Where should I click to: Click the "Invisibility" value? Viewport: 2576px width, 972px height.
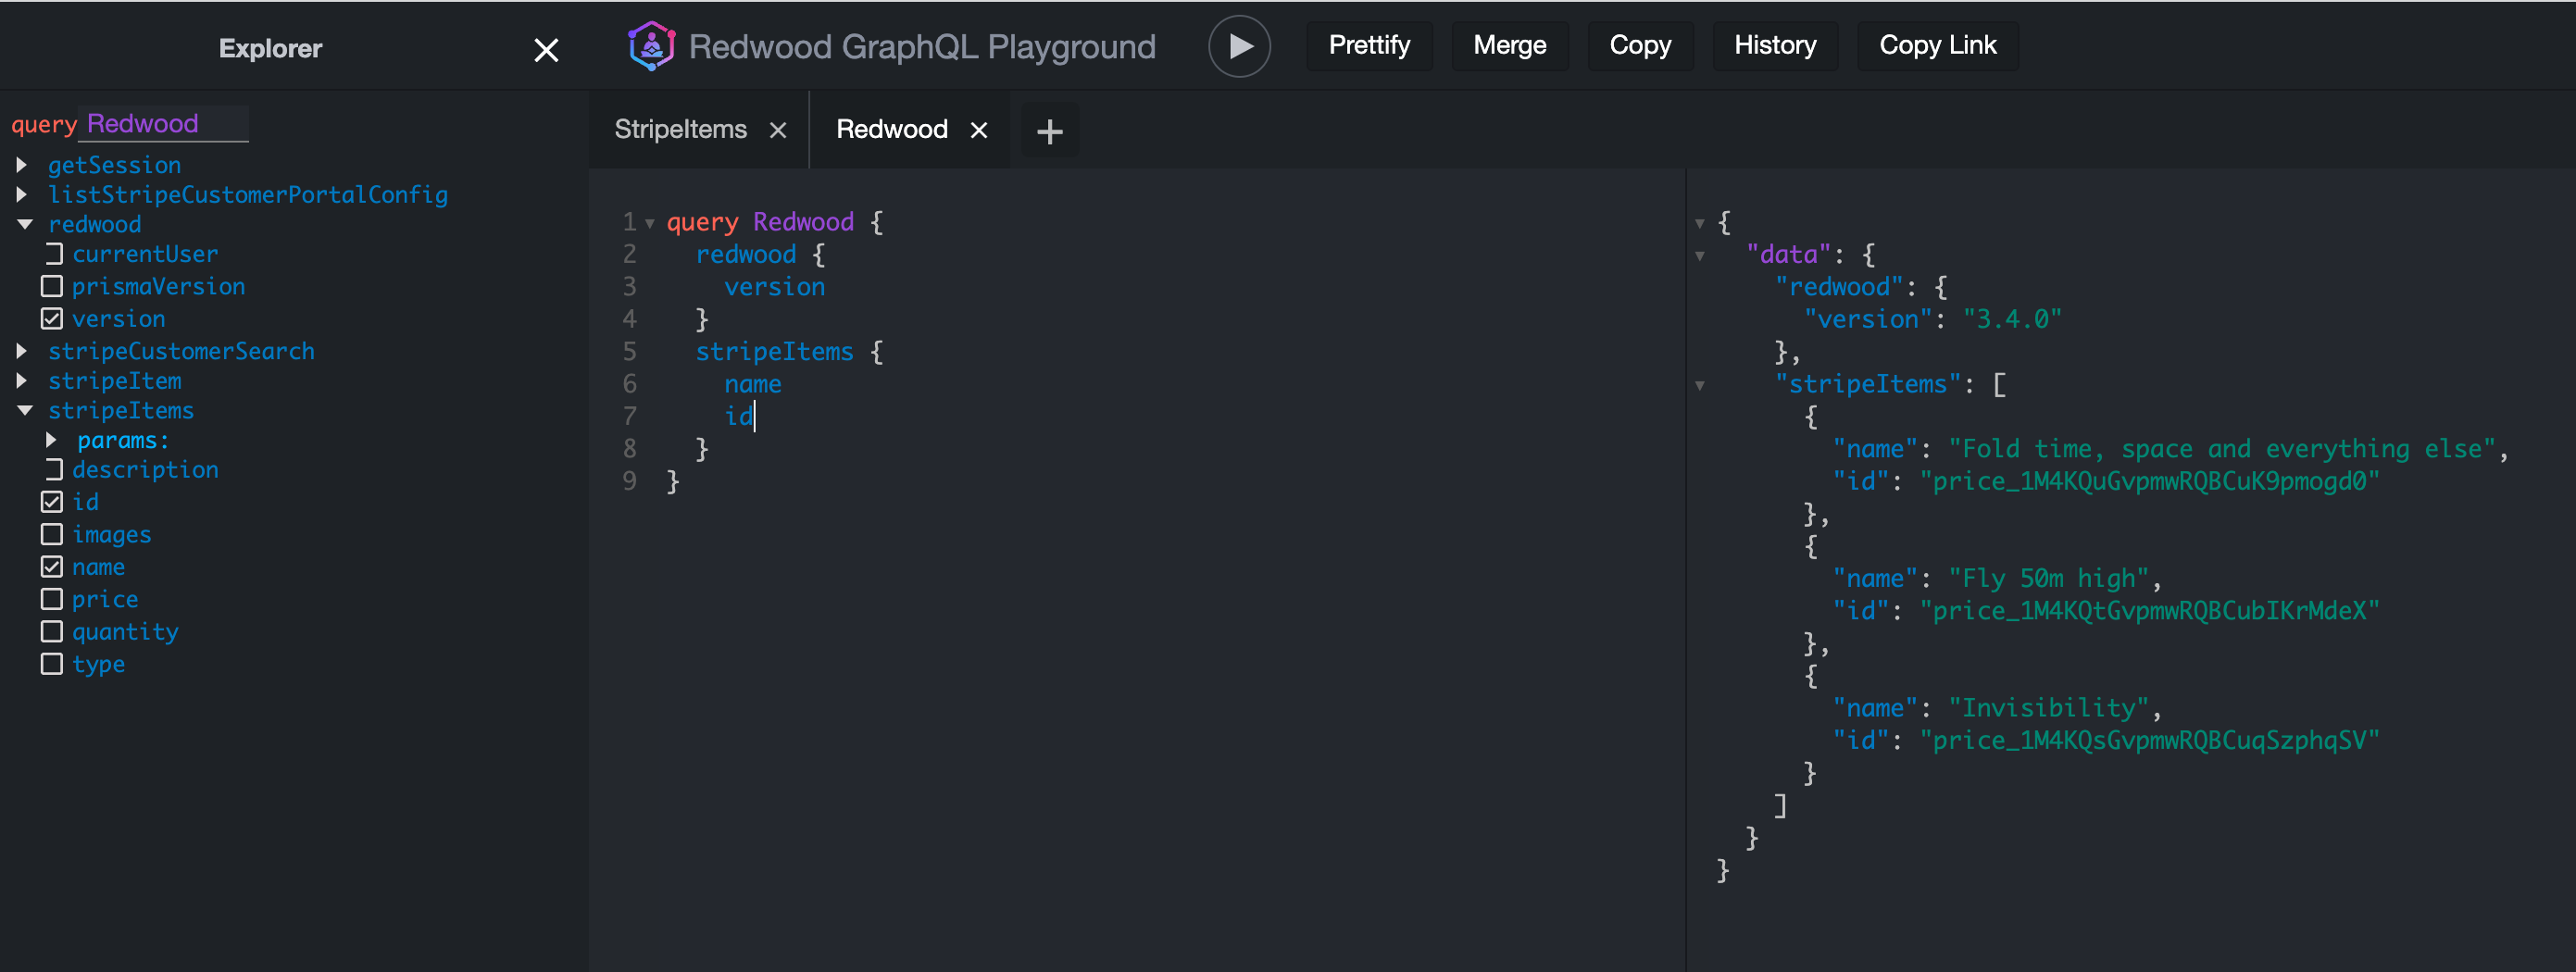pos(2049,708)
